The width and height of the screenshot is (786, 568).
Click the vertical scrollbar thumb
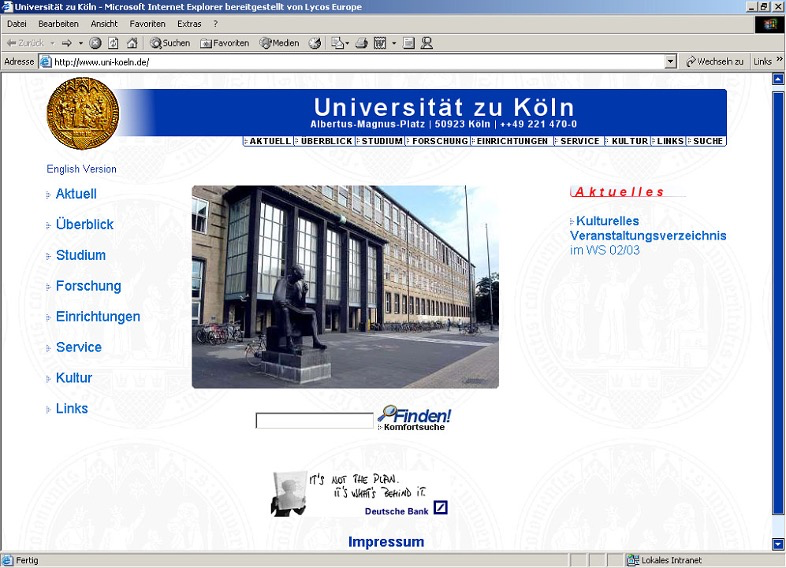tap(778, 303)
